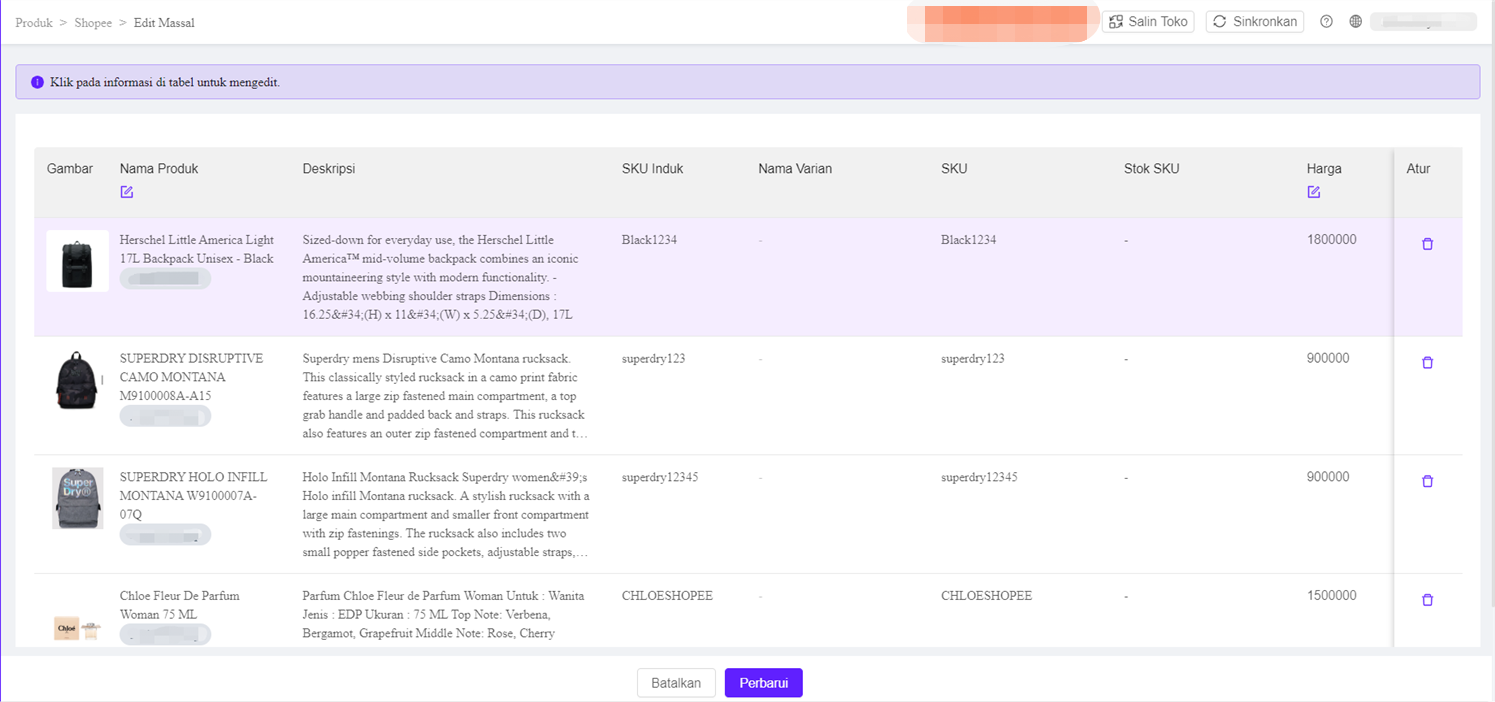The image size is (1495, 702).
Task: Open the Superdry Disruptive Camo backpack thumbnail
Action: click(77, 380)
